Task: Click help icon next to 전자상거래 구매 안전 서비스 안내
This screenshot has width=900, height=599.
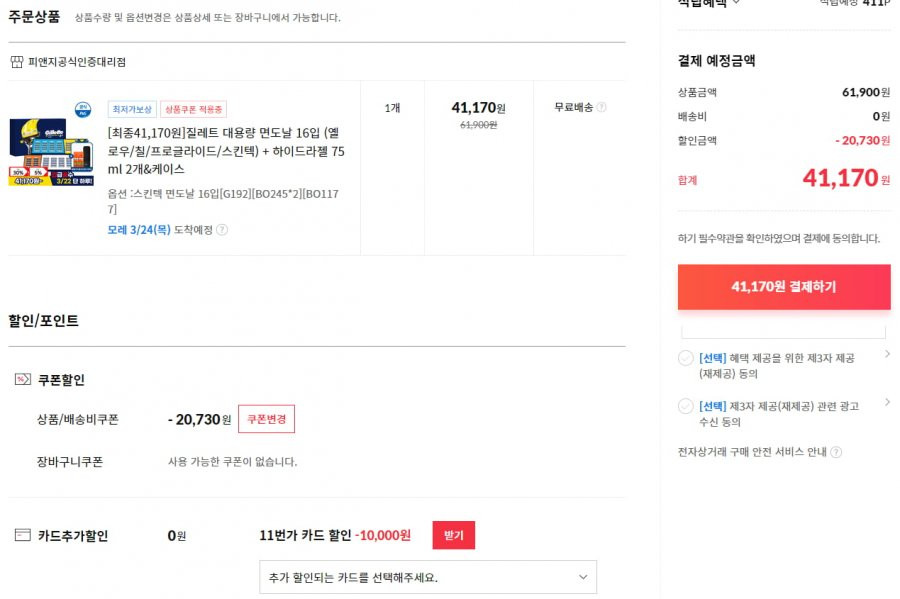Action: click(836, 452)
